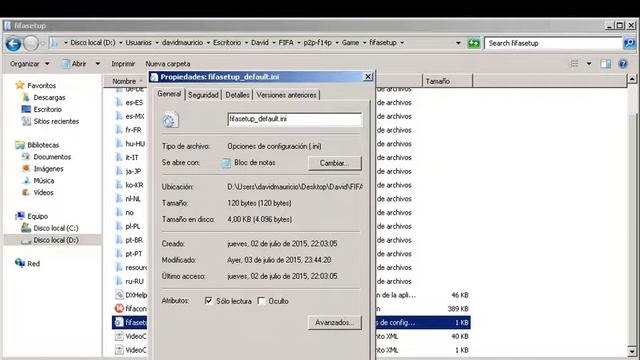Open Documentos library
Image resolution: width=640 pixels, height=360 pixels.
(52, 157)
